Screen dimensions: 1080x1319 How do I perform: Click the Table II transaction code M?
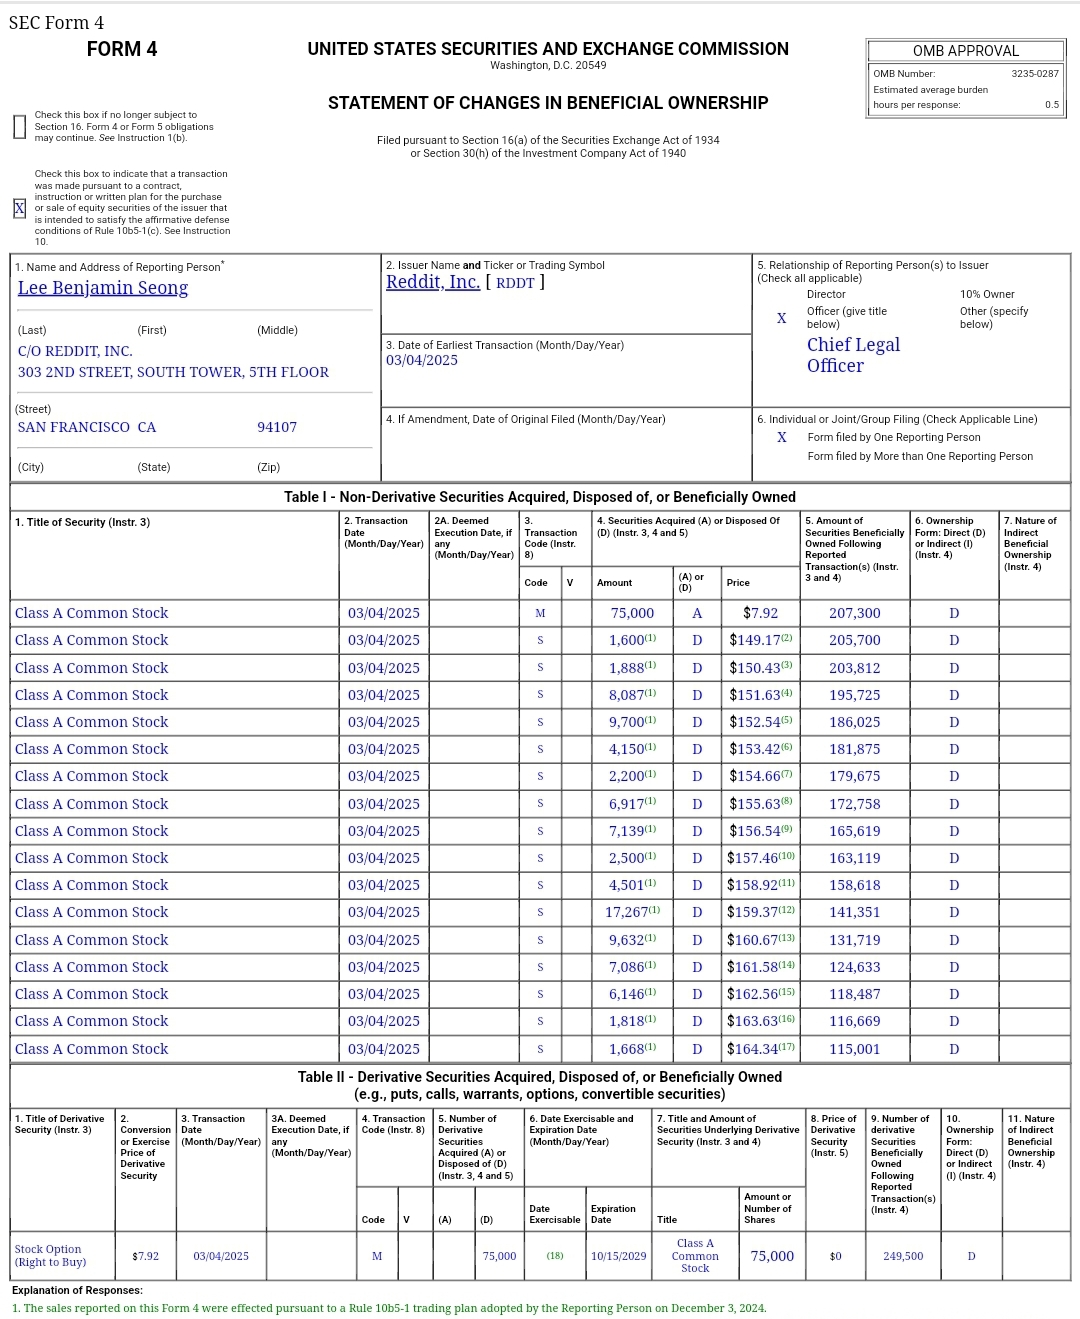[377, 1256]
